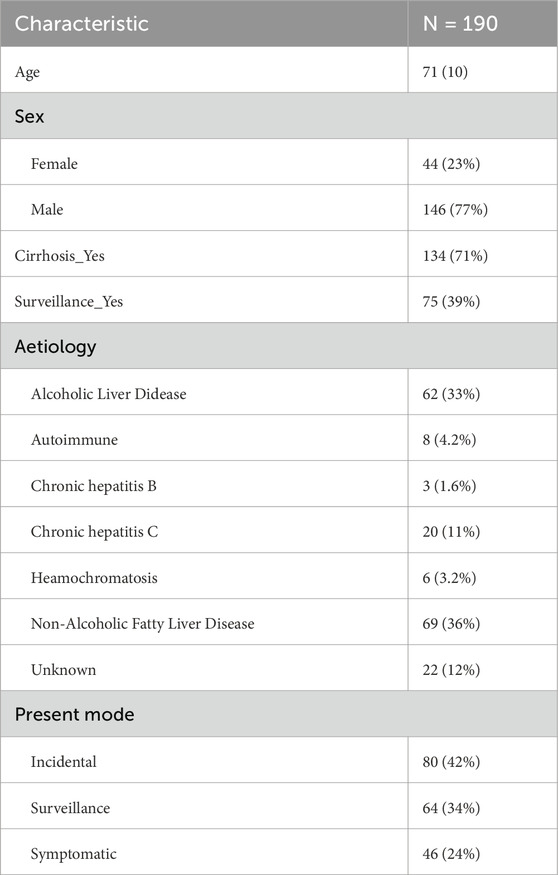This screenshot has width=558, height=875.
Task: Click the N = 190 column header
Action: point(460,23)
